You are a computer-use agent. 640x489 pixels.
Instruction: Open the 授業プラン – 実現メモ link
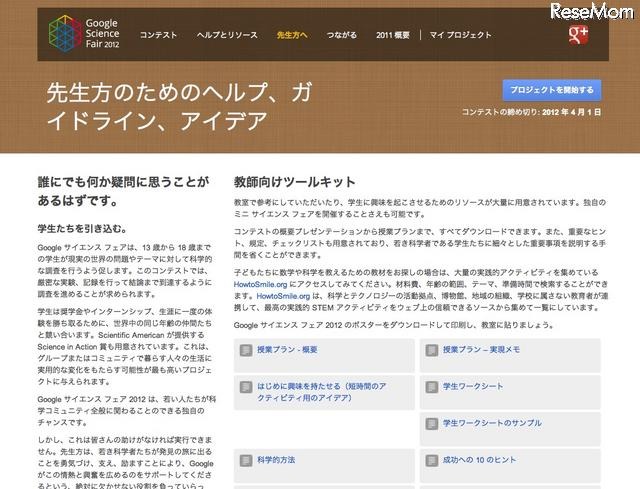tap(482, 349)
